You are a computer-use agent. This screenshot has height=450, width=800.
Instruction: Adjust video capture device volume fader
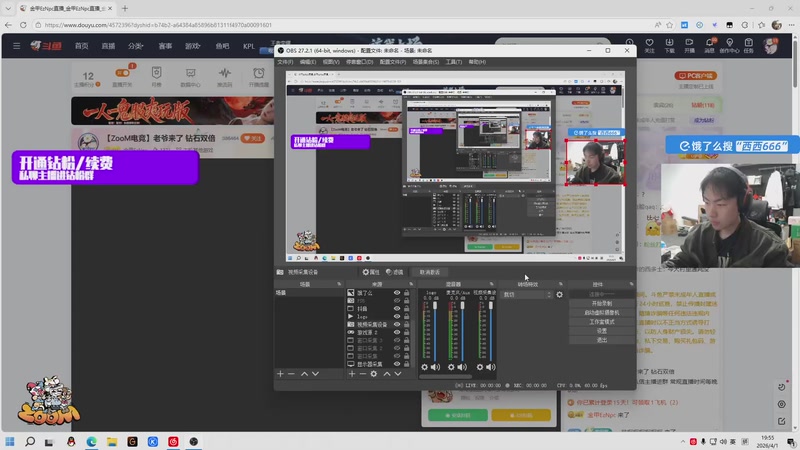pos(491,306)
